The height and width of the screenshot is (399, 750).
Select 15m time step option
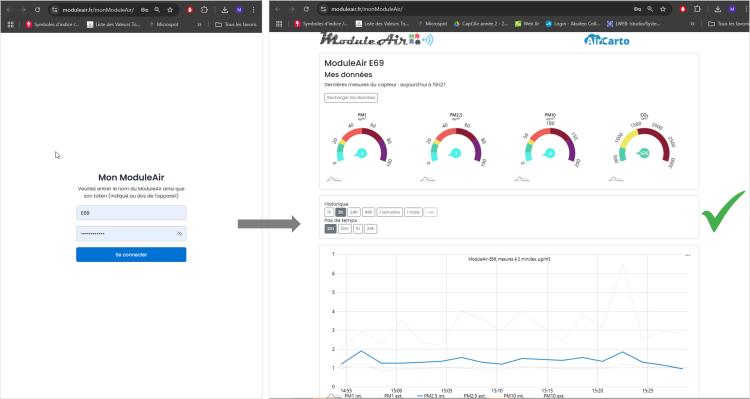(x=345, y=229)
